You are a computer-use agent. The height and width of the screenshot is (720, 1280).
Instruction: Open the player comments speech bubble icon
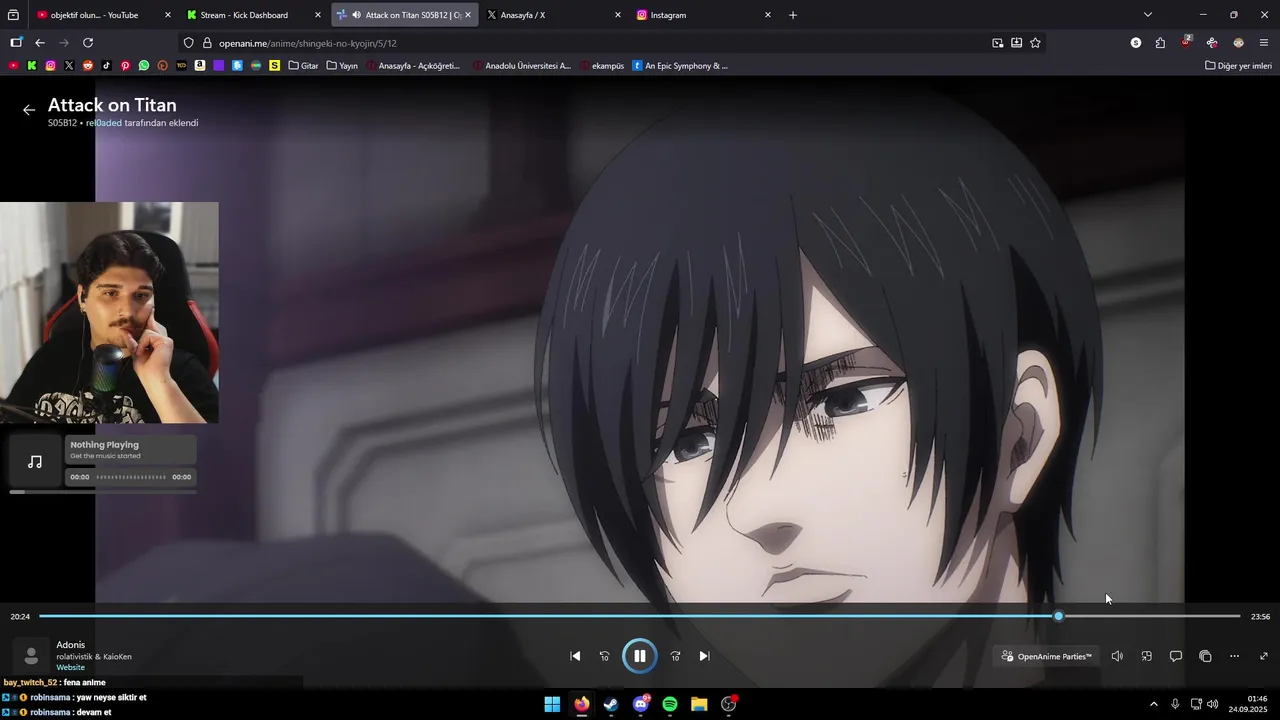click(x=1176, y=656)
